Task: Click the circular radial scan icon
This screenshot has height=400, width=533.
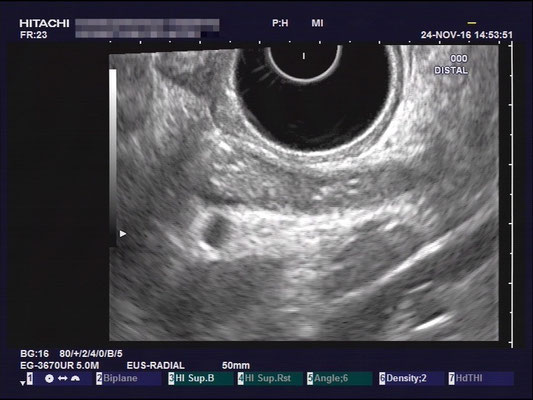Action: (49, 379)
